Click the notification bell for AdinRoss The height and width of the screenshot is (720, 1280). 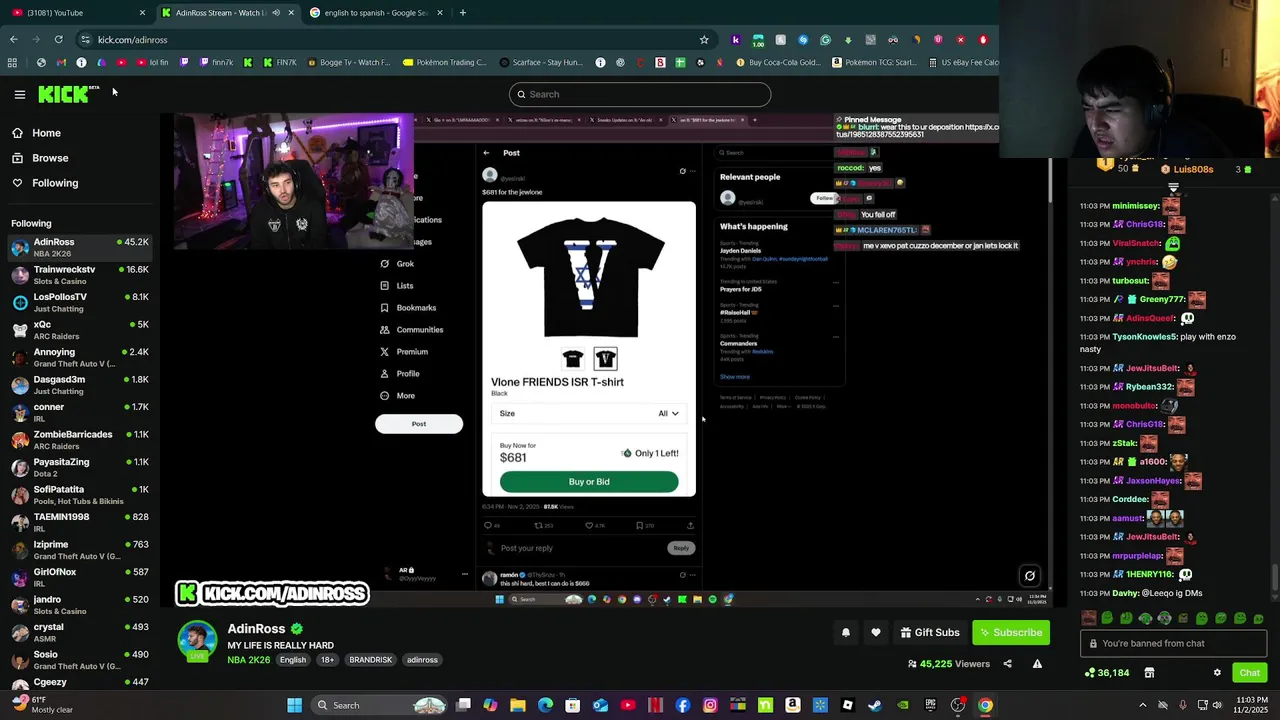point(846,632)
